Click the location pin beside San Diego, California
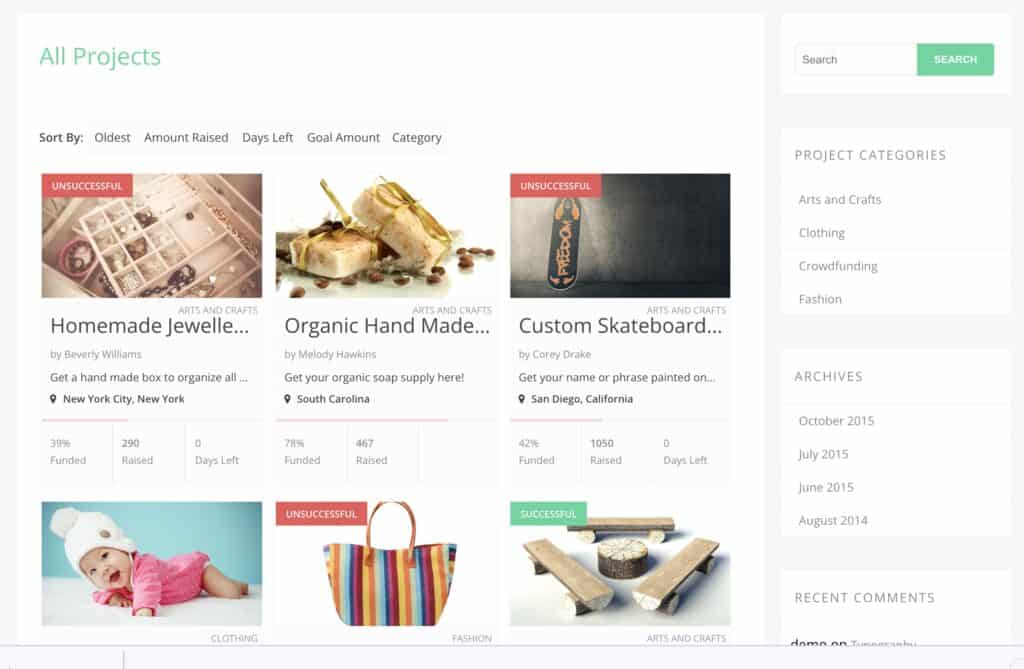Screen dimensions: 1024x669 point(521,399)
